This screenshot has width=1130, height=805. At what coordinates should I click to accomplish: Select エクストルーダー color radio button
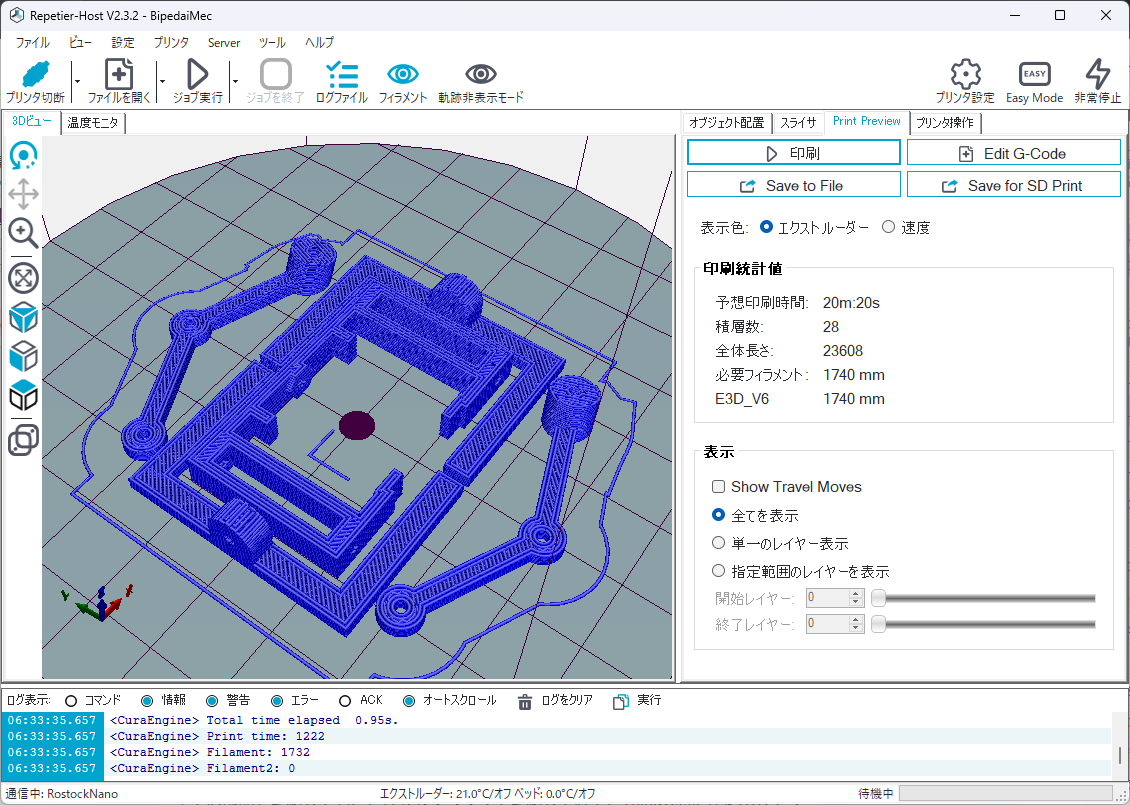point(767,227)
